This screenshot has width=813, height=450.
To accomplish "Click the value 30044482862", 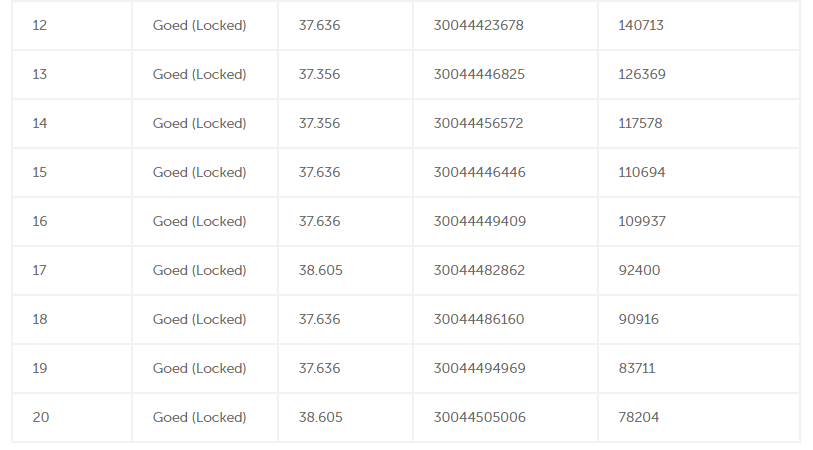I will [479, 271].
